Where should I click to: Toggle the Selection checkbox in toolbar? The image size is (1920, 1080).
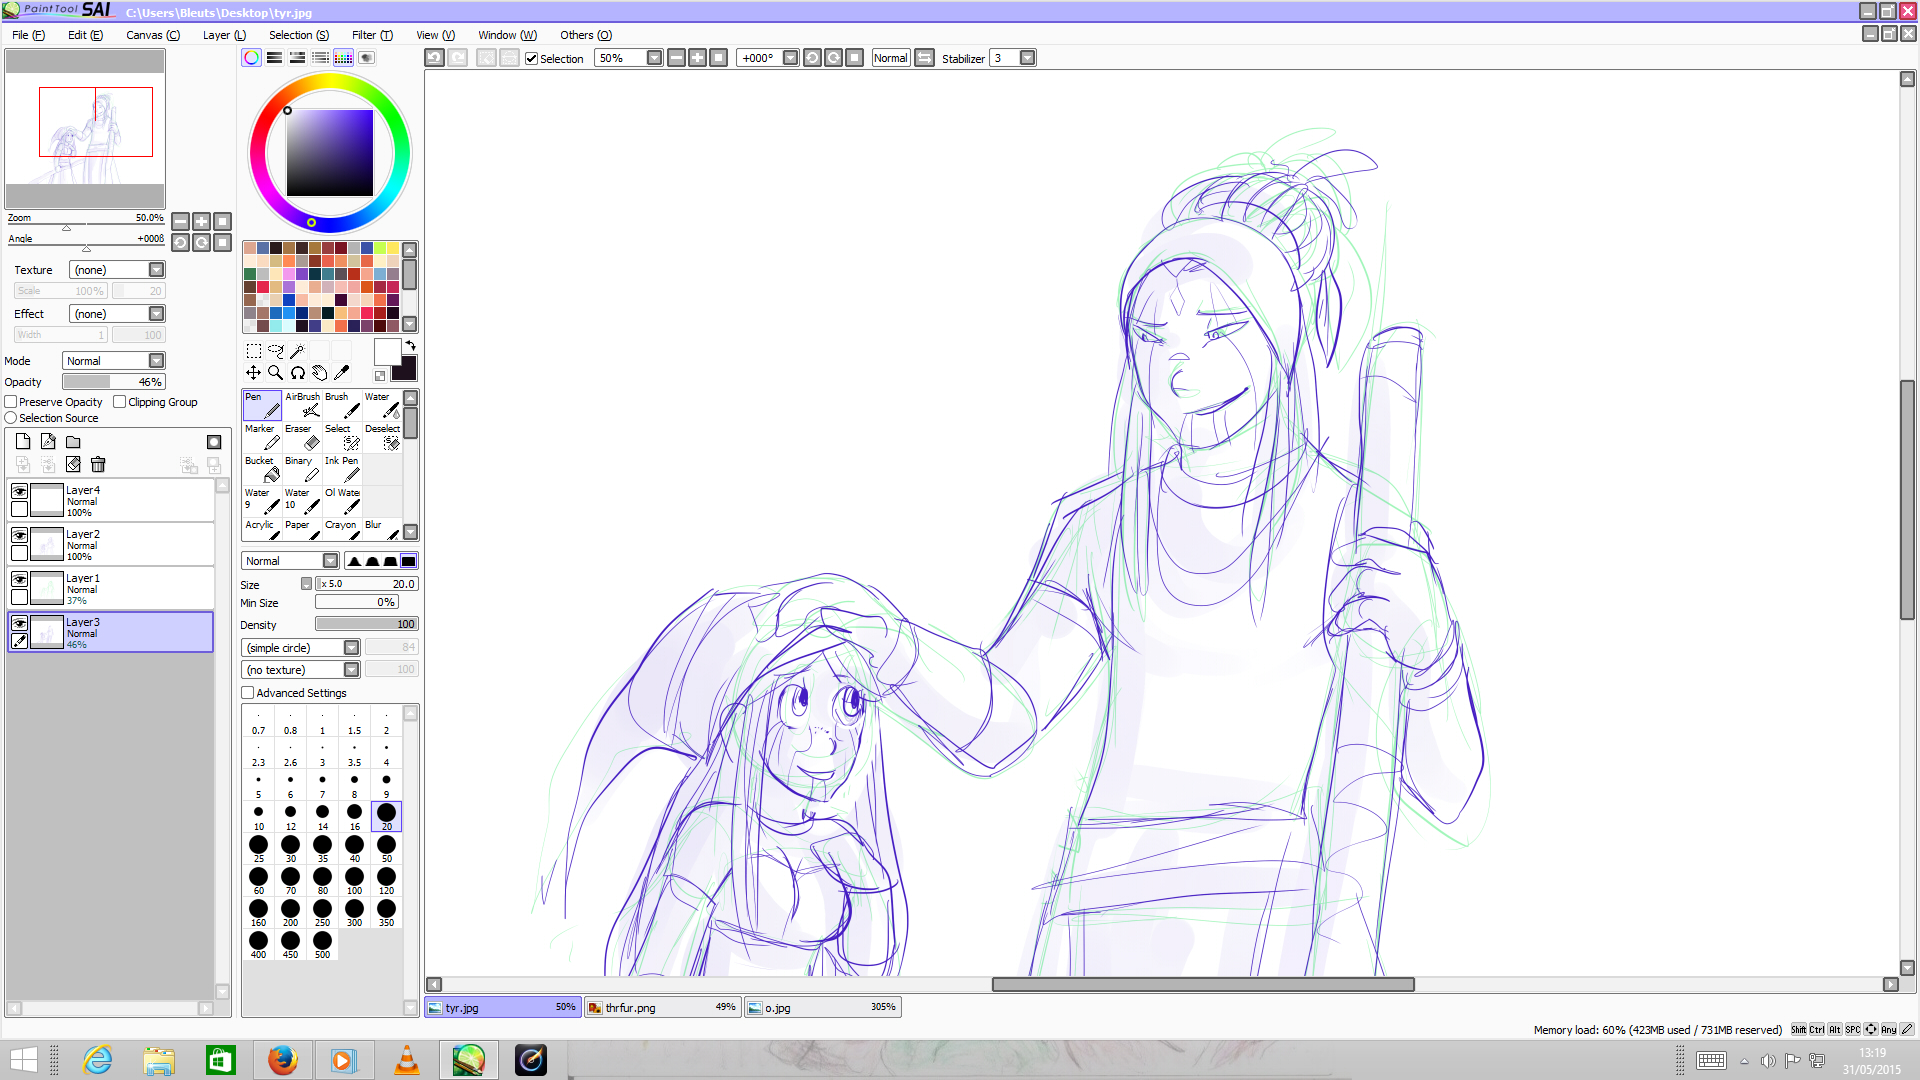click(532, 59)
